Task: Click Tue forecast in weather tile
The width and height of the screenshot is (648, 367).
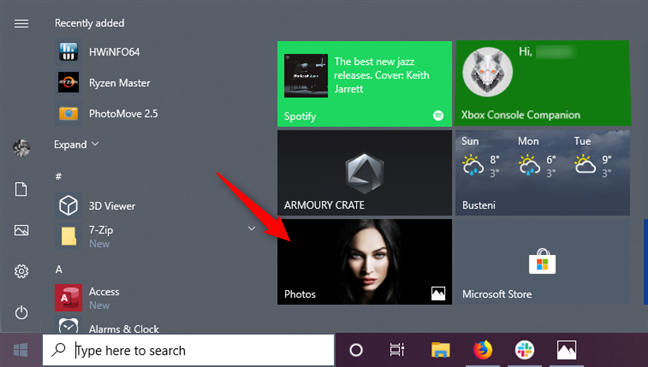Action: [593, 157]
